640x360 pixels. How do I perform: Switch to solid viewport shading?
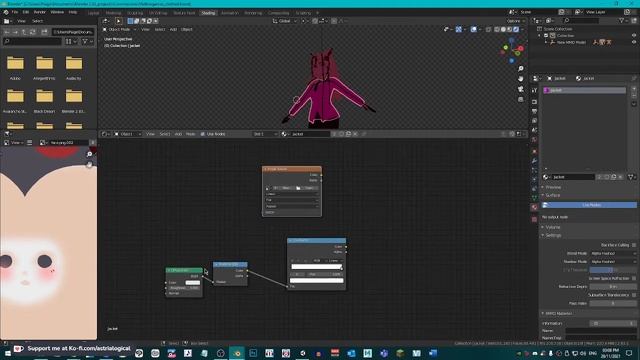pyautogui.click(x=503, y=29)
